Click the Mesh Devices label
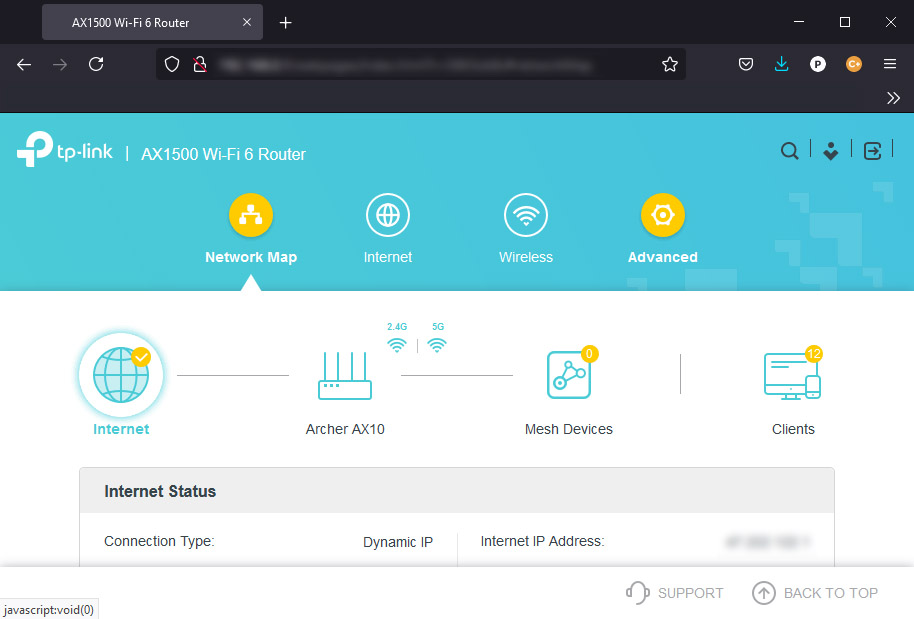 coord(569,429)
